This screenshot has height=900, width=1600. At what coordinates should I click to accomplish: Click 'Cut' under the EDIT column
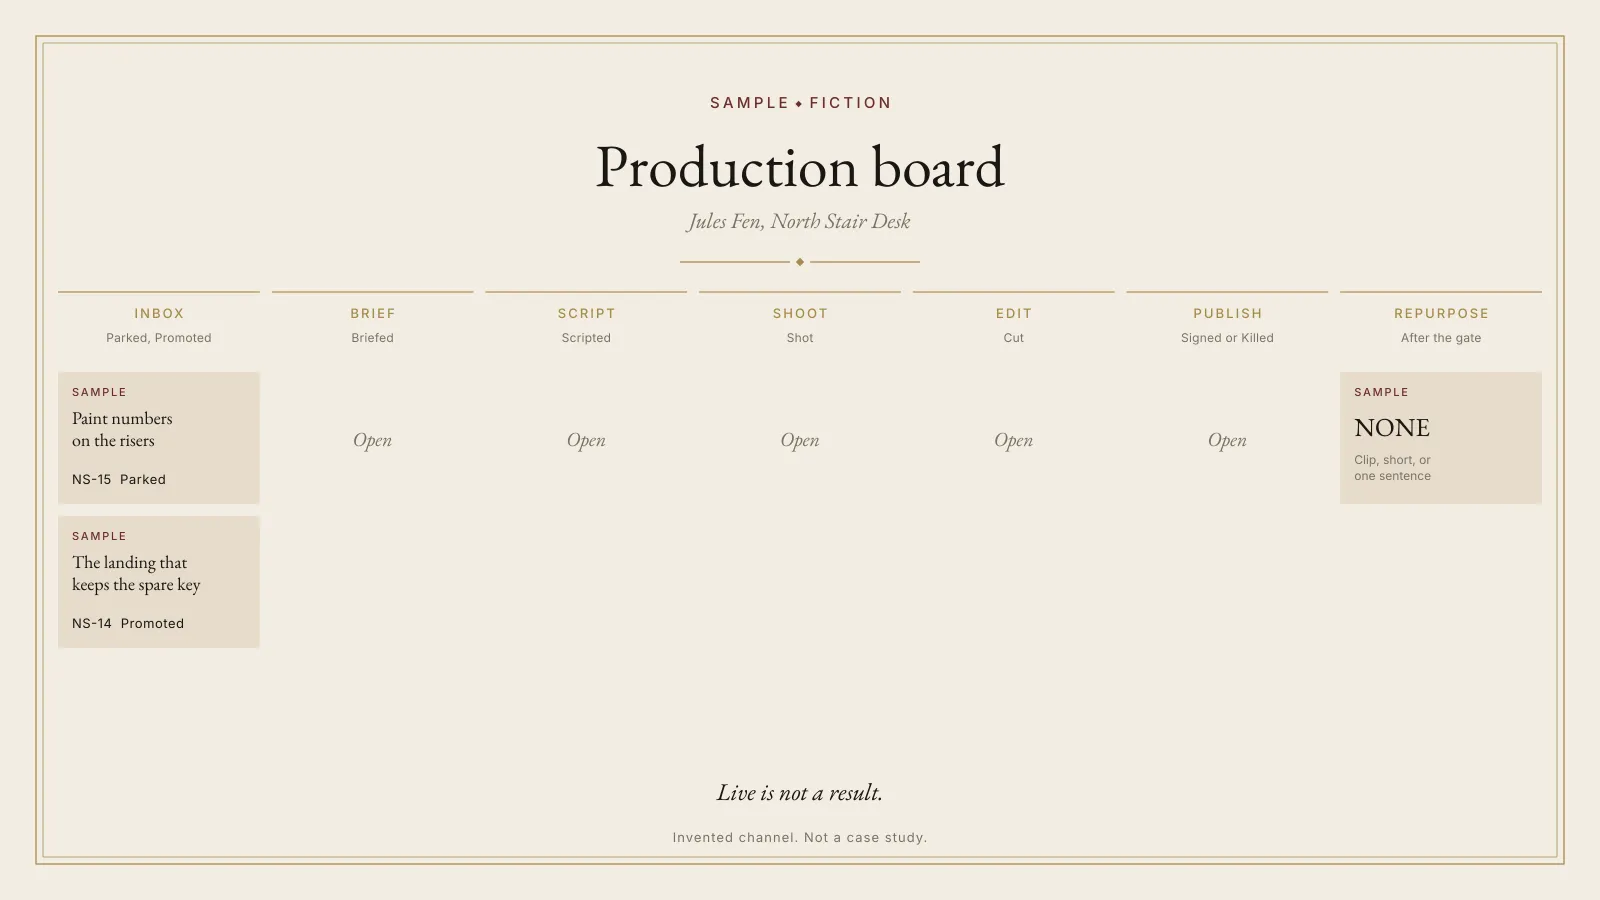coord(1014,338)
